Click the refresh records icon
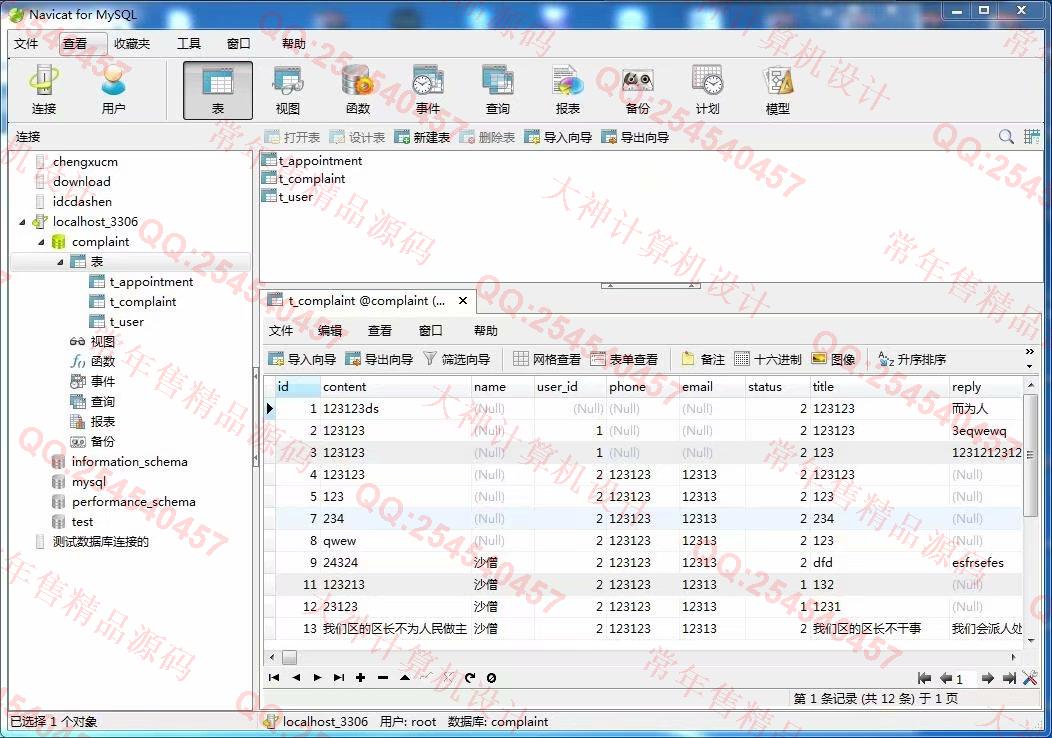1052x738 pixels. [470, 678]
